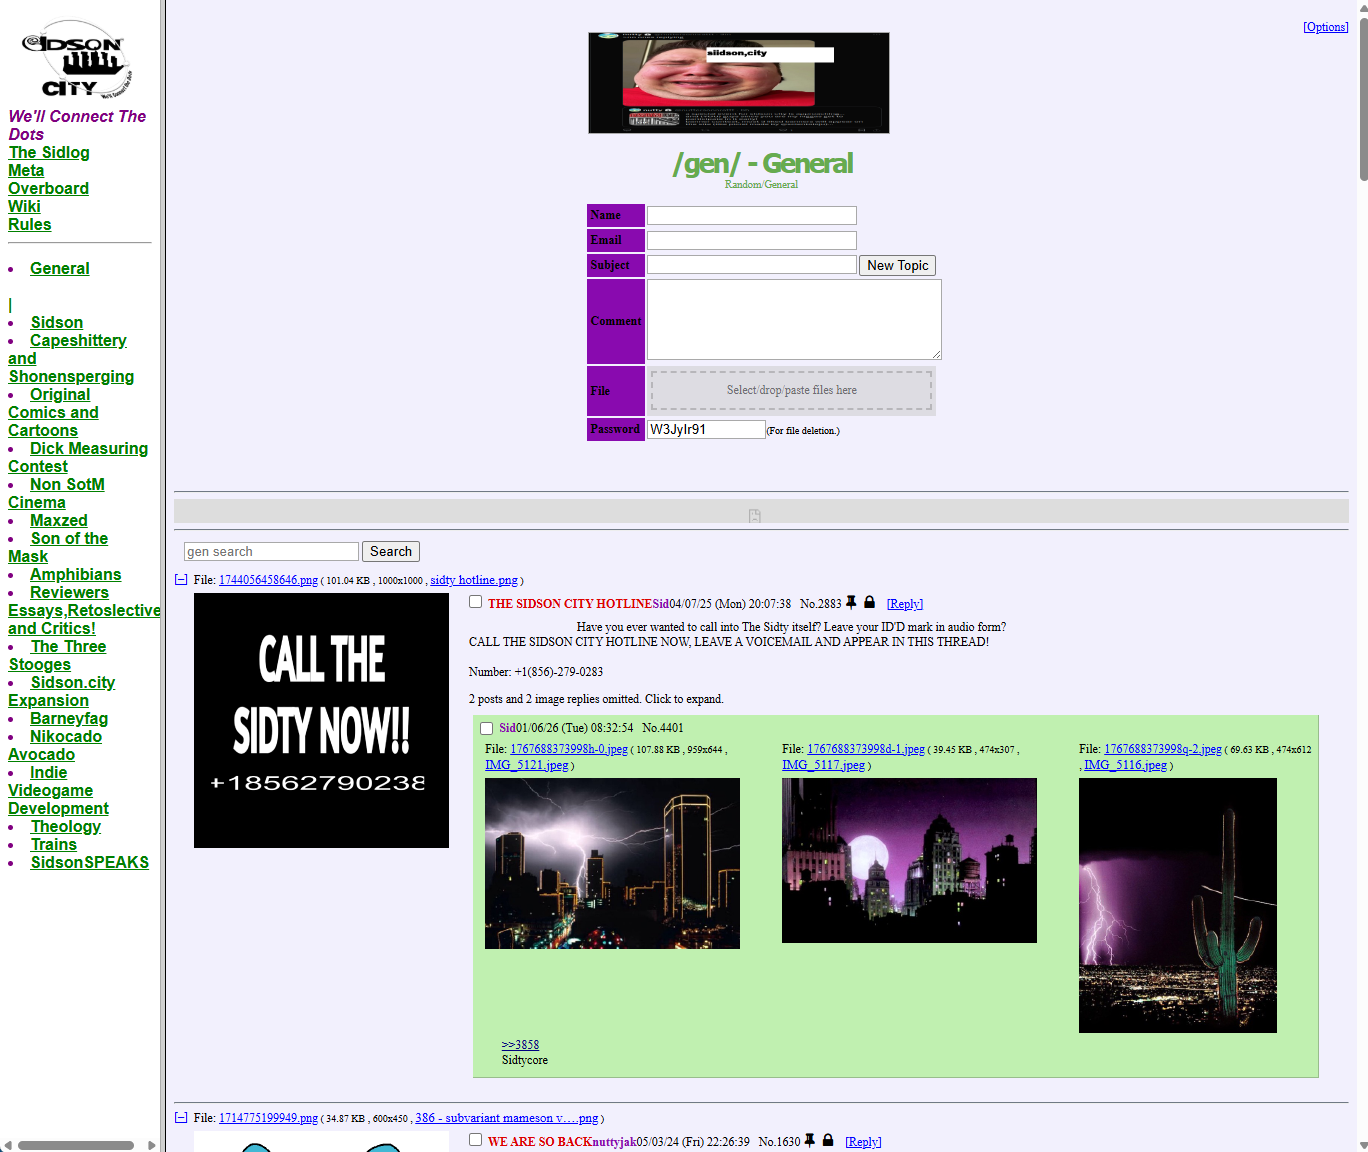This screenshot has width=1368, height=1152.
Task: Check the box for the Sidson City Hotline thread
Action: coord(476,602)
